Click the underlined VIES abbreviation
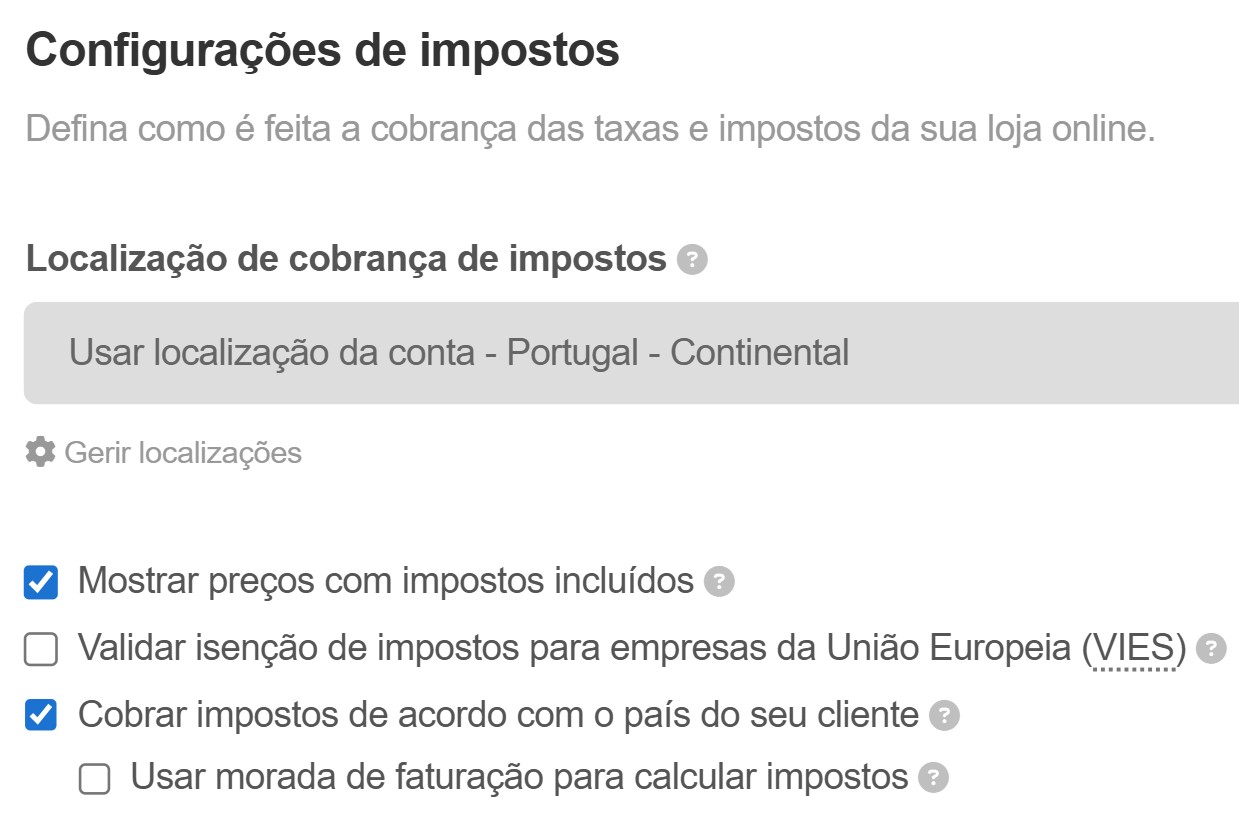Screen dimensions: 1239x820 point(1133,650)
